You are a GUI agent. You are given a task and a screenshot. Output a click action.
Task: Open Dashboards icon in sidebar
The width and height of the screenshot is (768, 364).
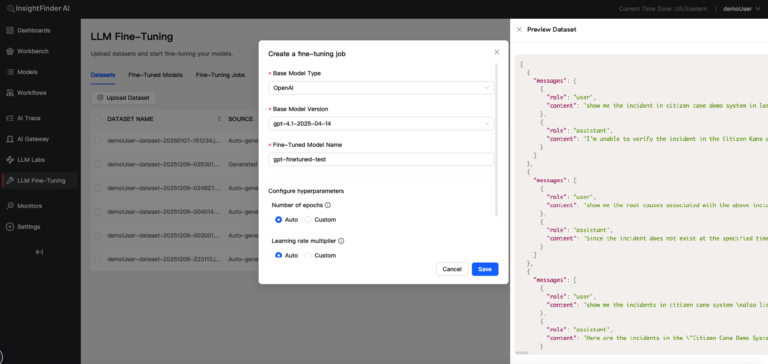coord(10,30)
